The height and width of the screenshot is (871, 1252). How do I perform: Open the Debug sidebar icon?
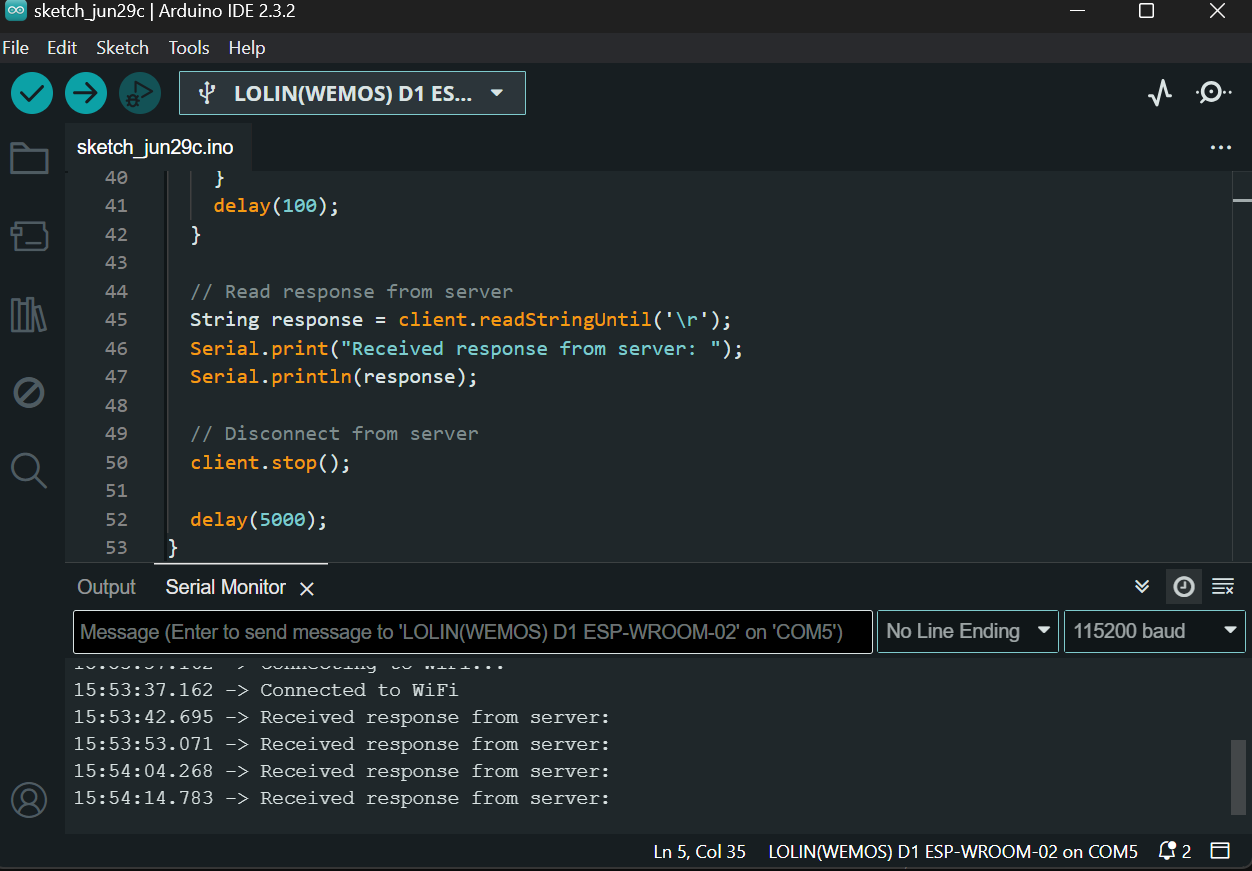[29, 393]
